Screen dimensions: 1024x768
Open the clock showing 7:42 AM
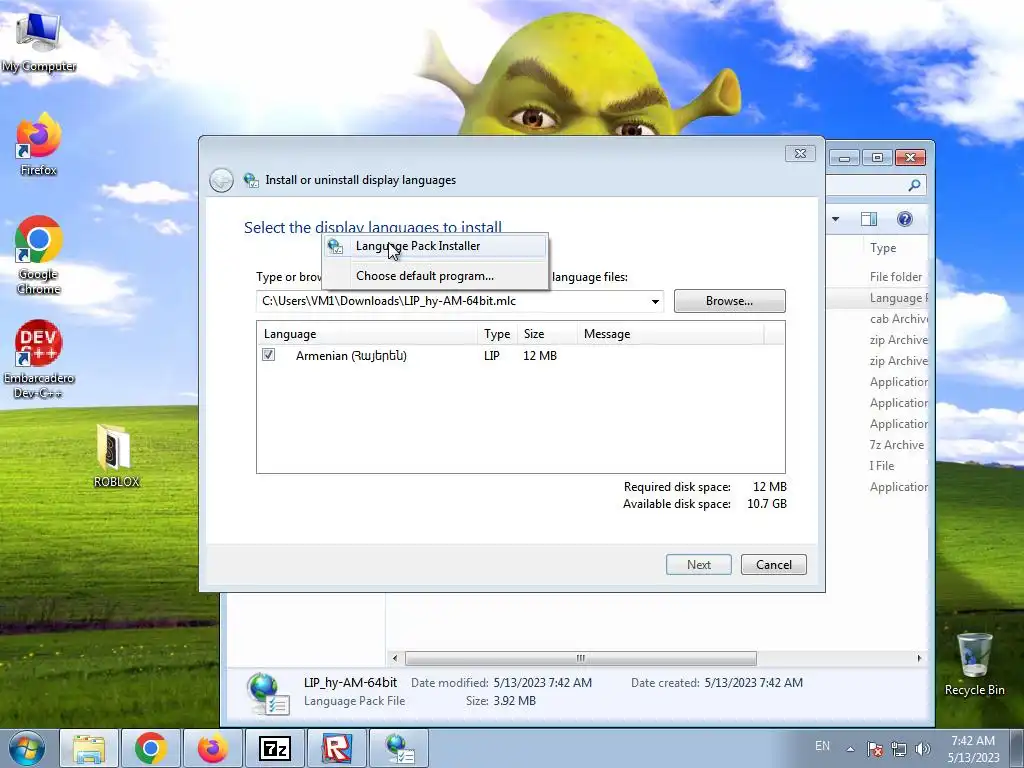(x=973, y=748)
